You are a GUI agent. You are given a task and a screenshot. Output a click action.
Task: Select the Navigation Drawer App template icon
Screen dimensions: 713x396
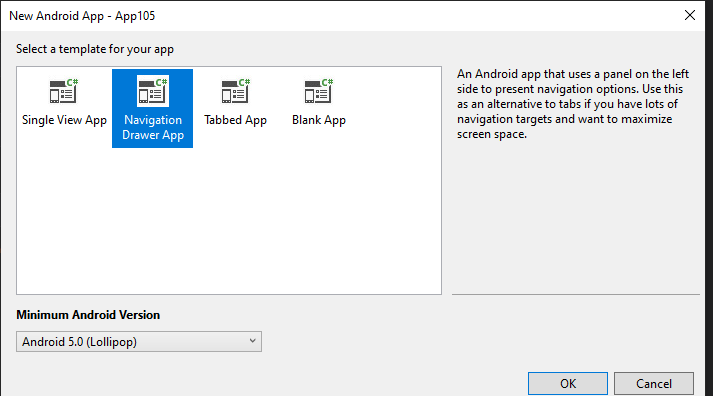pos(153,90)
